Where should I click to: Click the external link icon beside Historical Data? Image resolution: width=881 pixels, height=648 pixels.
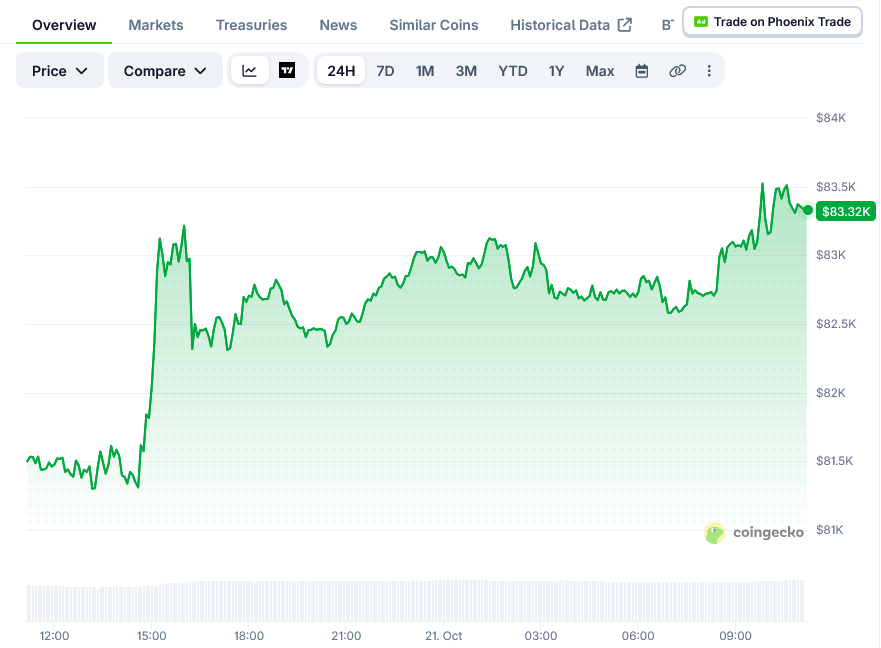pos(625,25)
